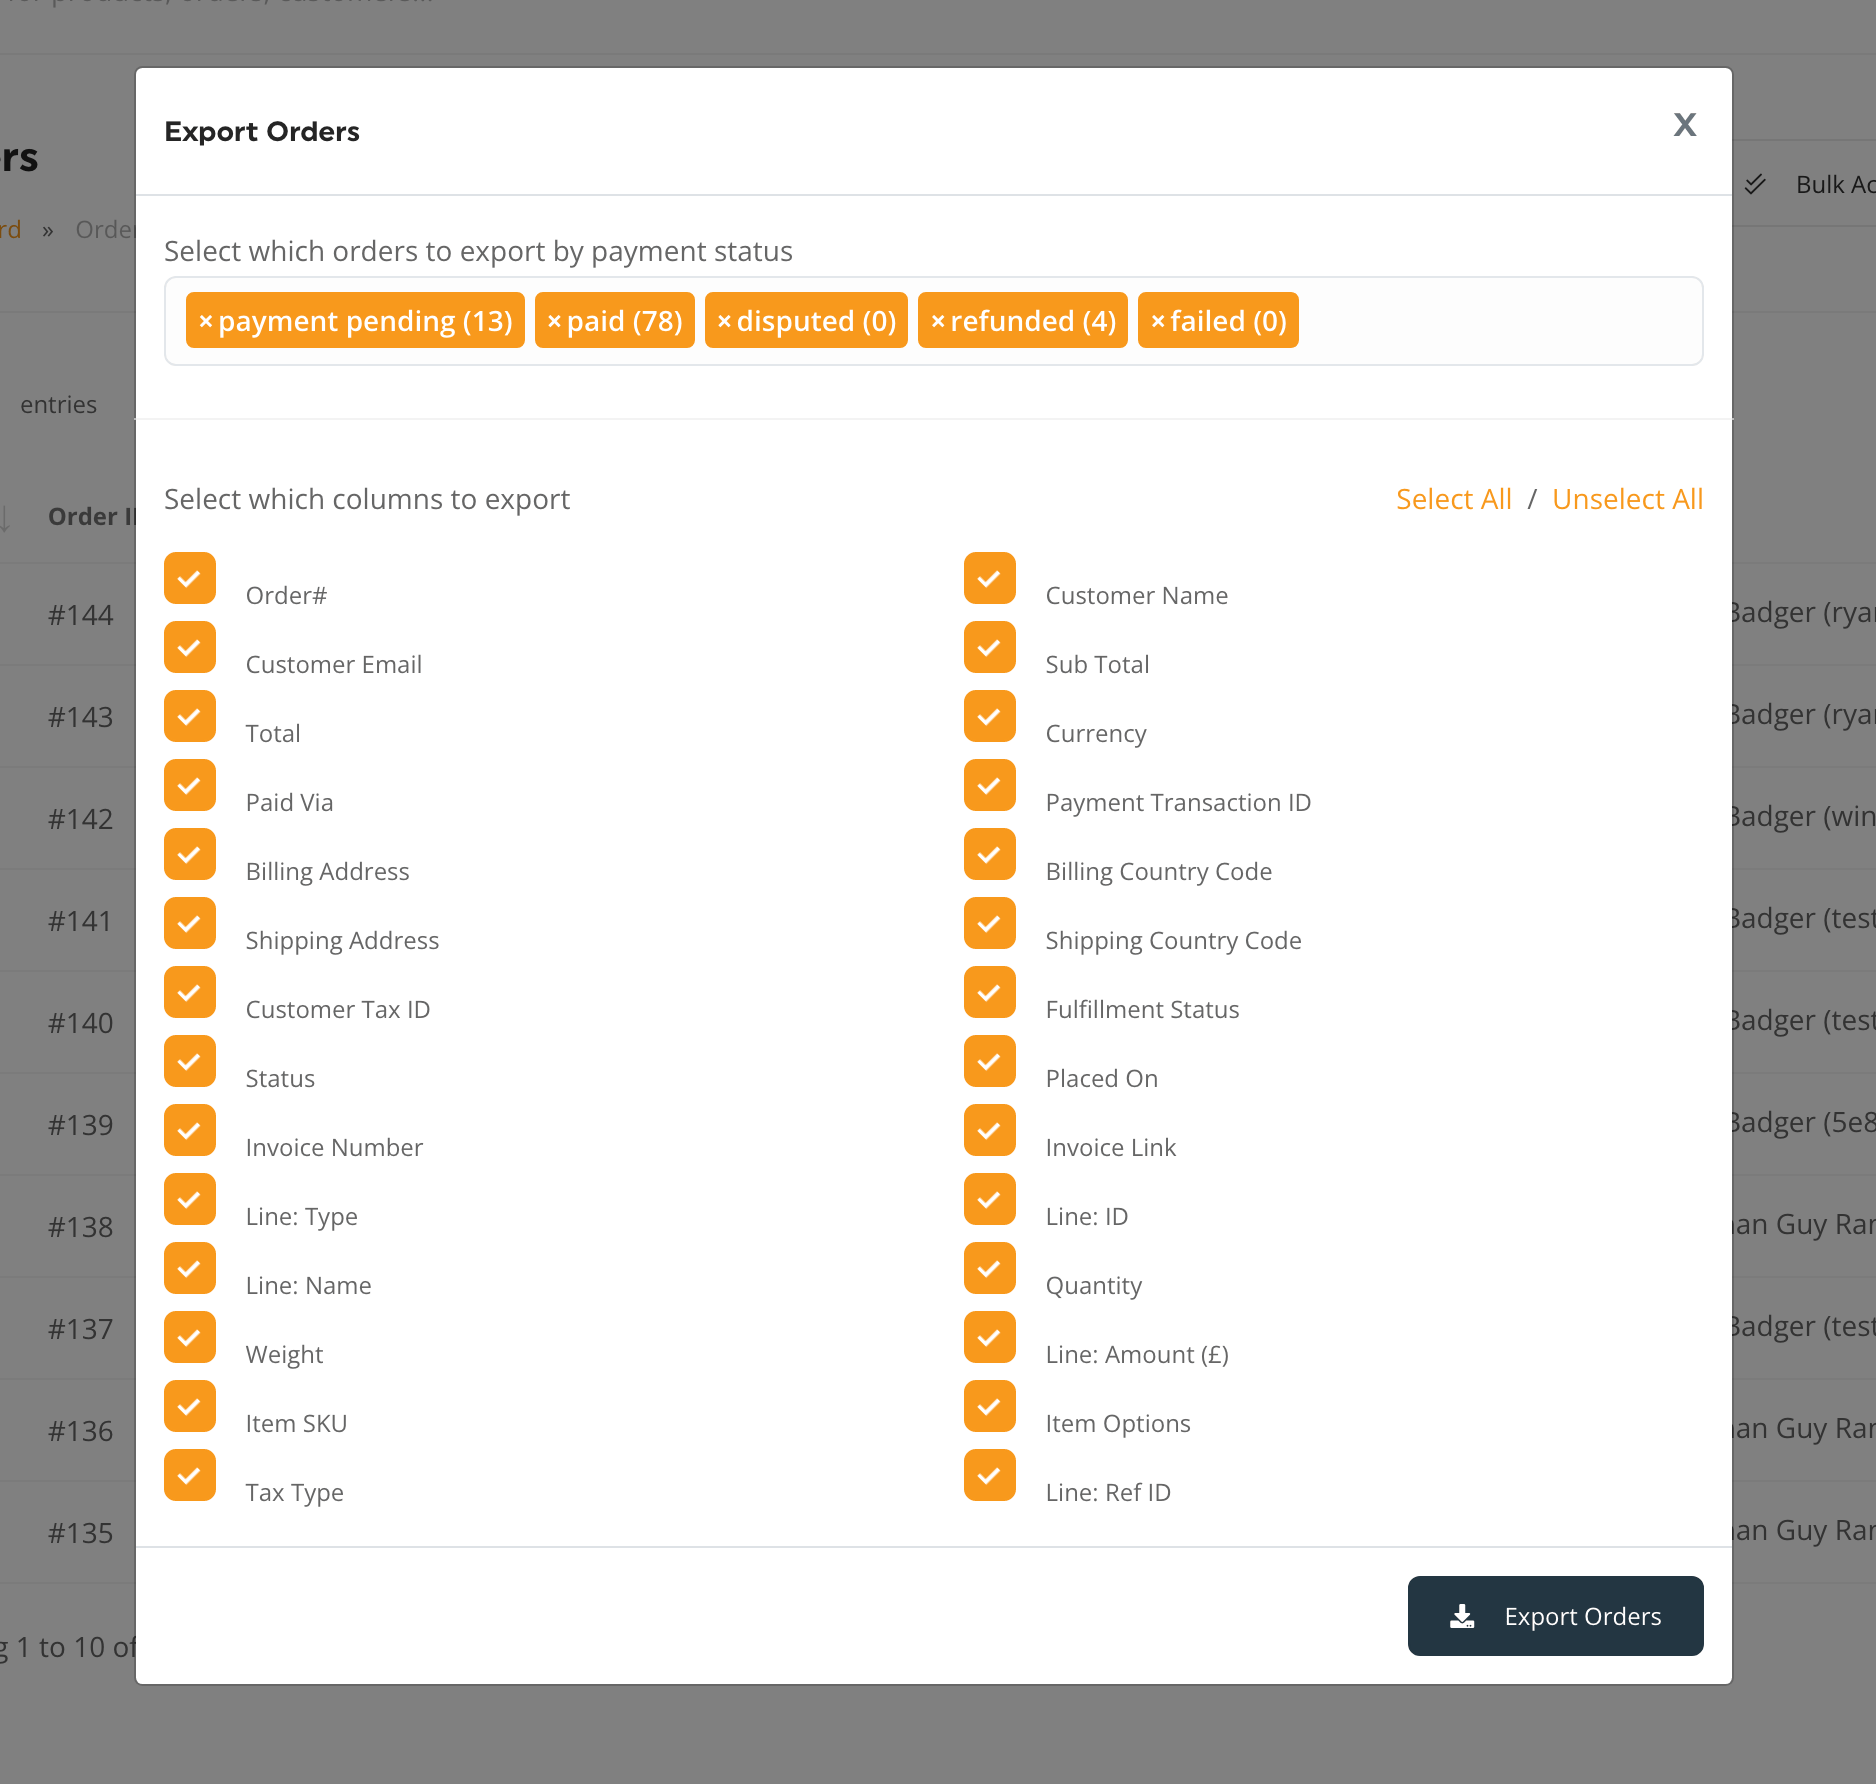Uncheck the Line: Ref ID checkbox

(x=990, y=1475)
